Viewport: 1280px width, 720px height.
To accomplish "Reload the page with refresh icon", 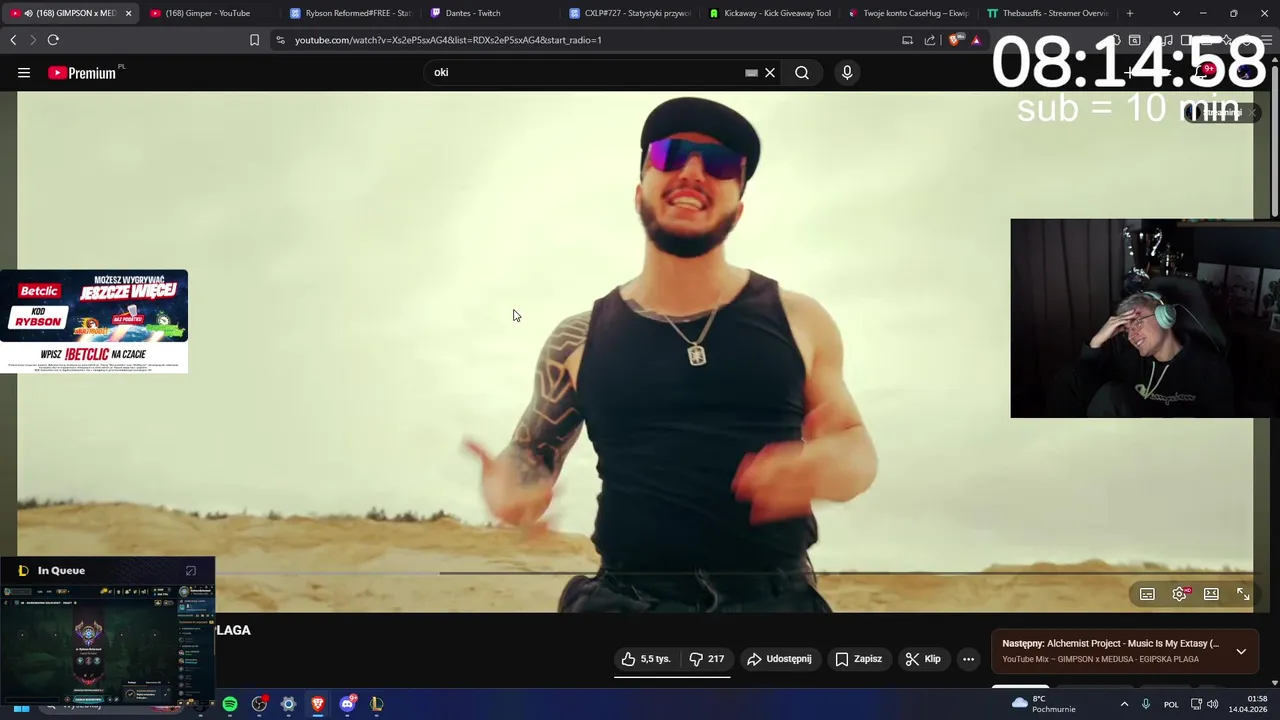I will click(53, 40).
